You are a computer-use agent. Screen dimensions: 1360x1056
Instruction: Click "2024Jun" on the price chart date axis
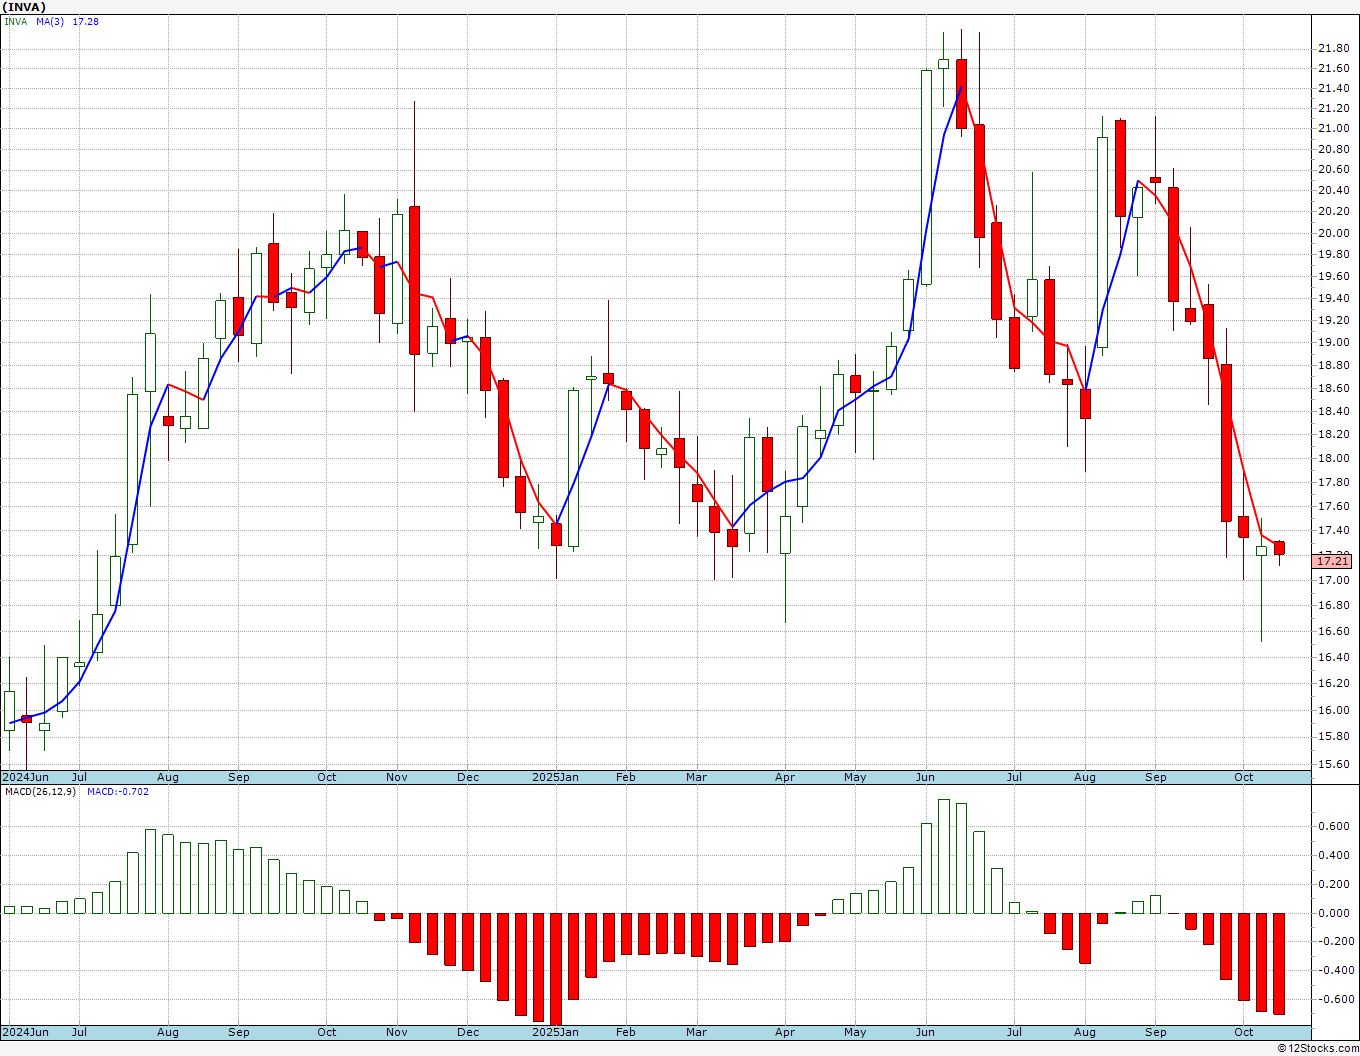[26, 778]
